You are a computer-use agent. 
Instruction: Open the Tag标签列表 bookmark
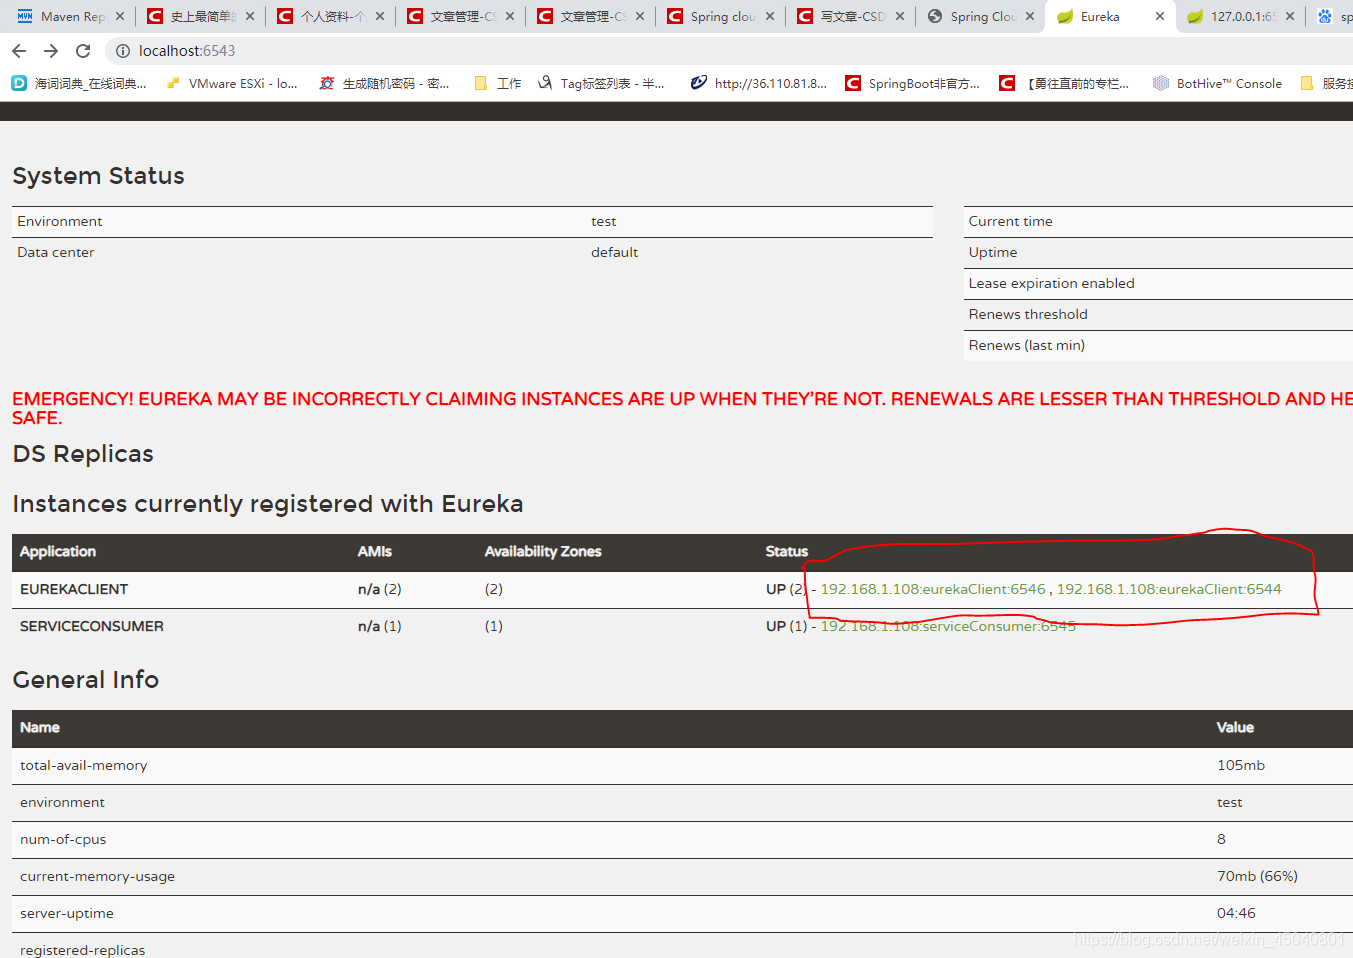click(x=601, y=84)
